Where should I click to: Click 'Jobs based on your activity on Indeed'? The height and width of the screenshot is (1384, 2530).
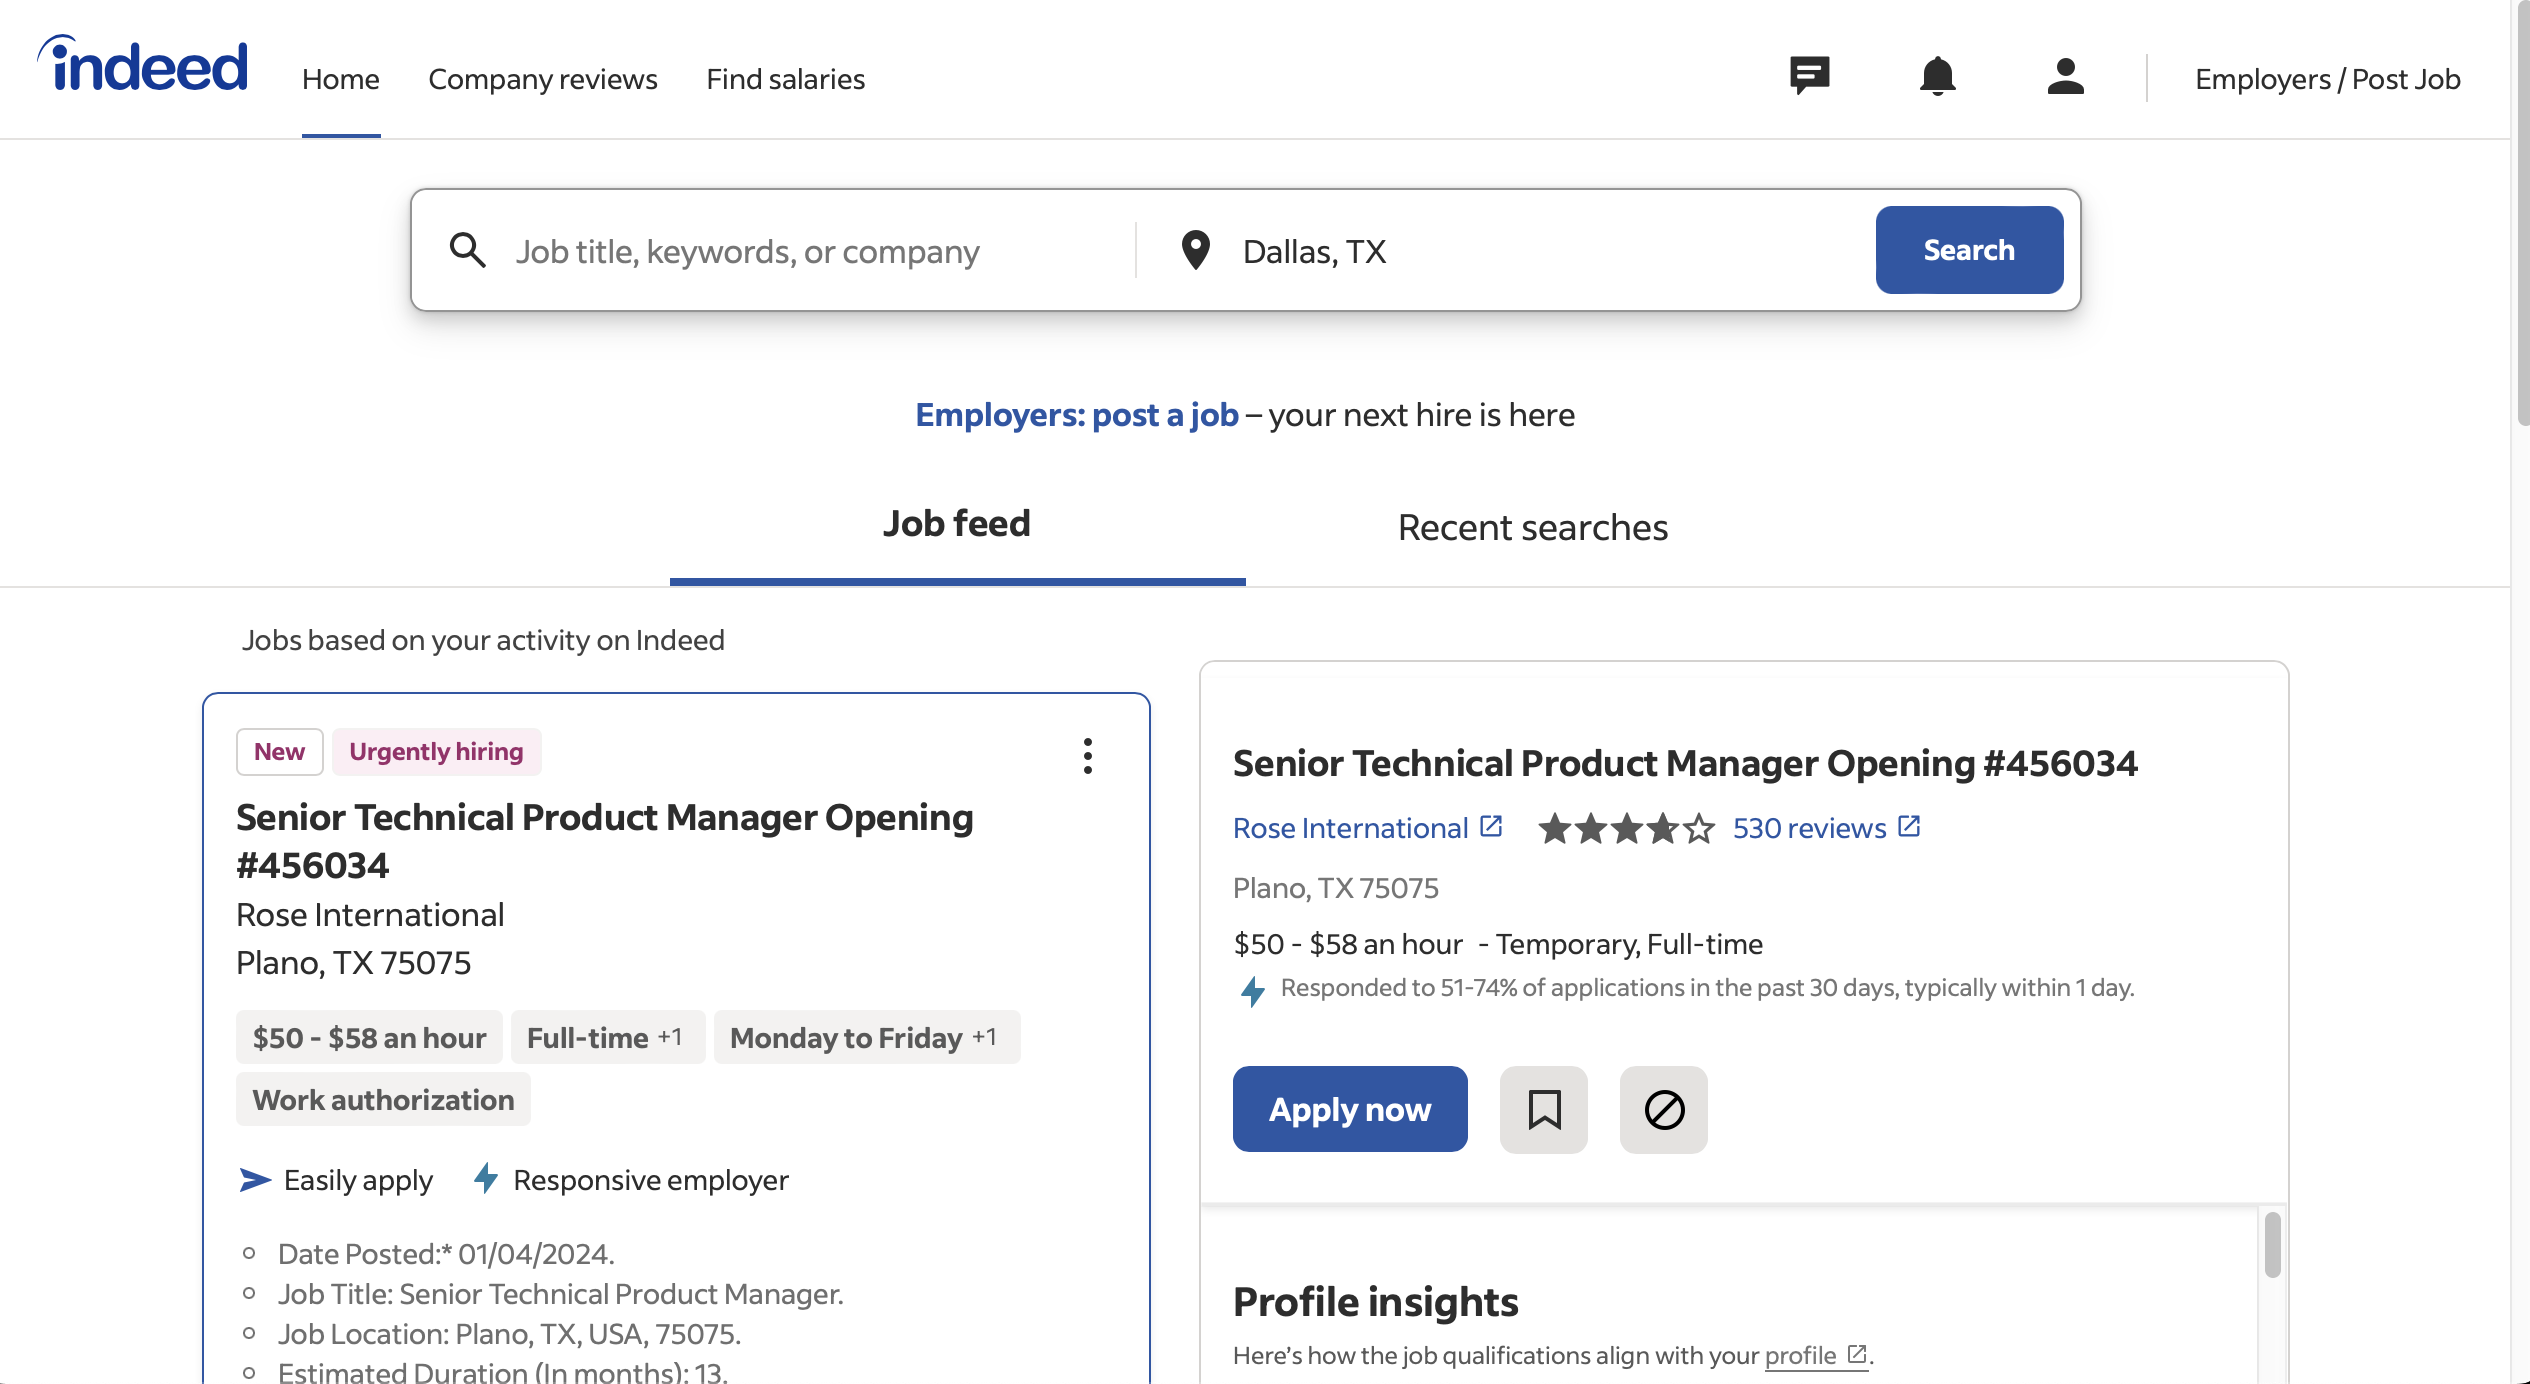point(483,640)
